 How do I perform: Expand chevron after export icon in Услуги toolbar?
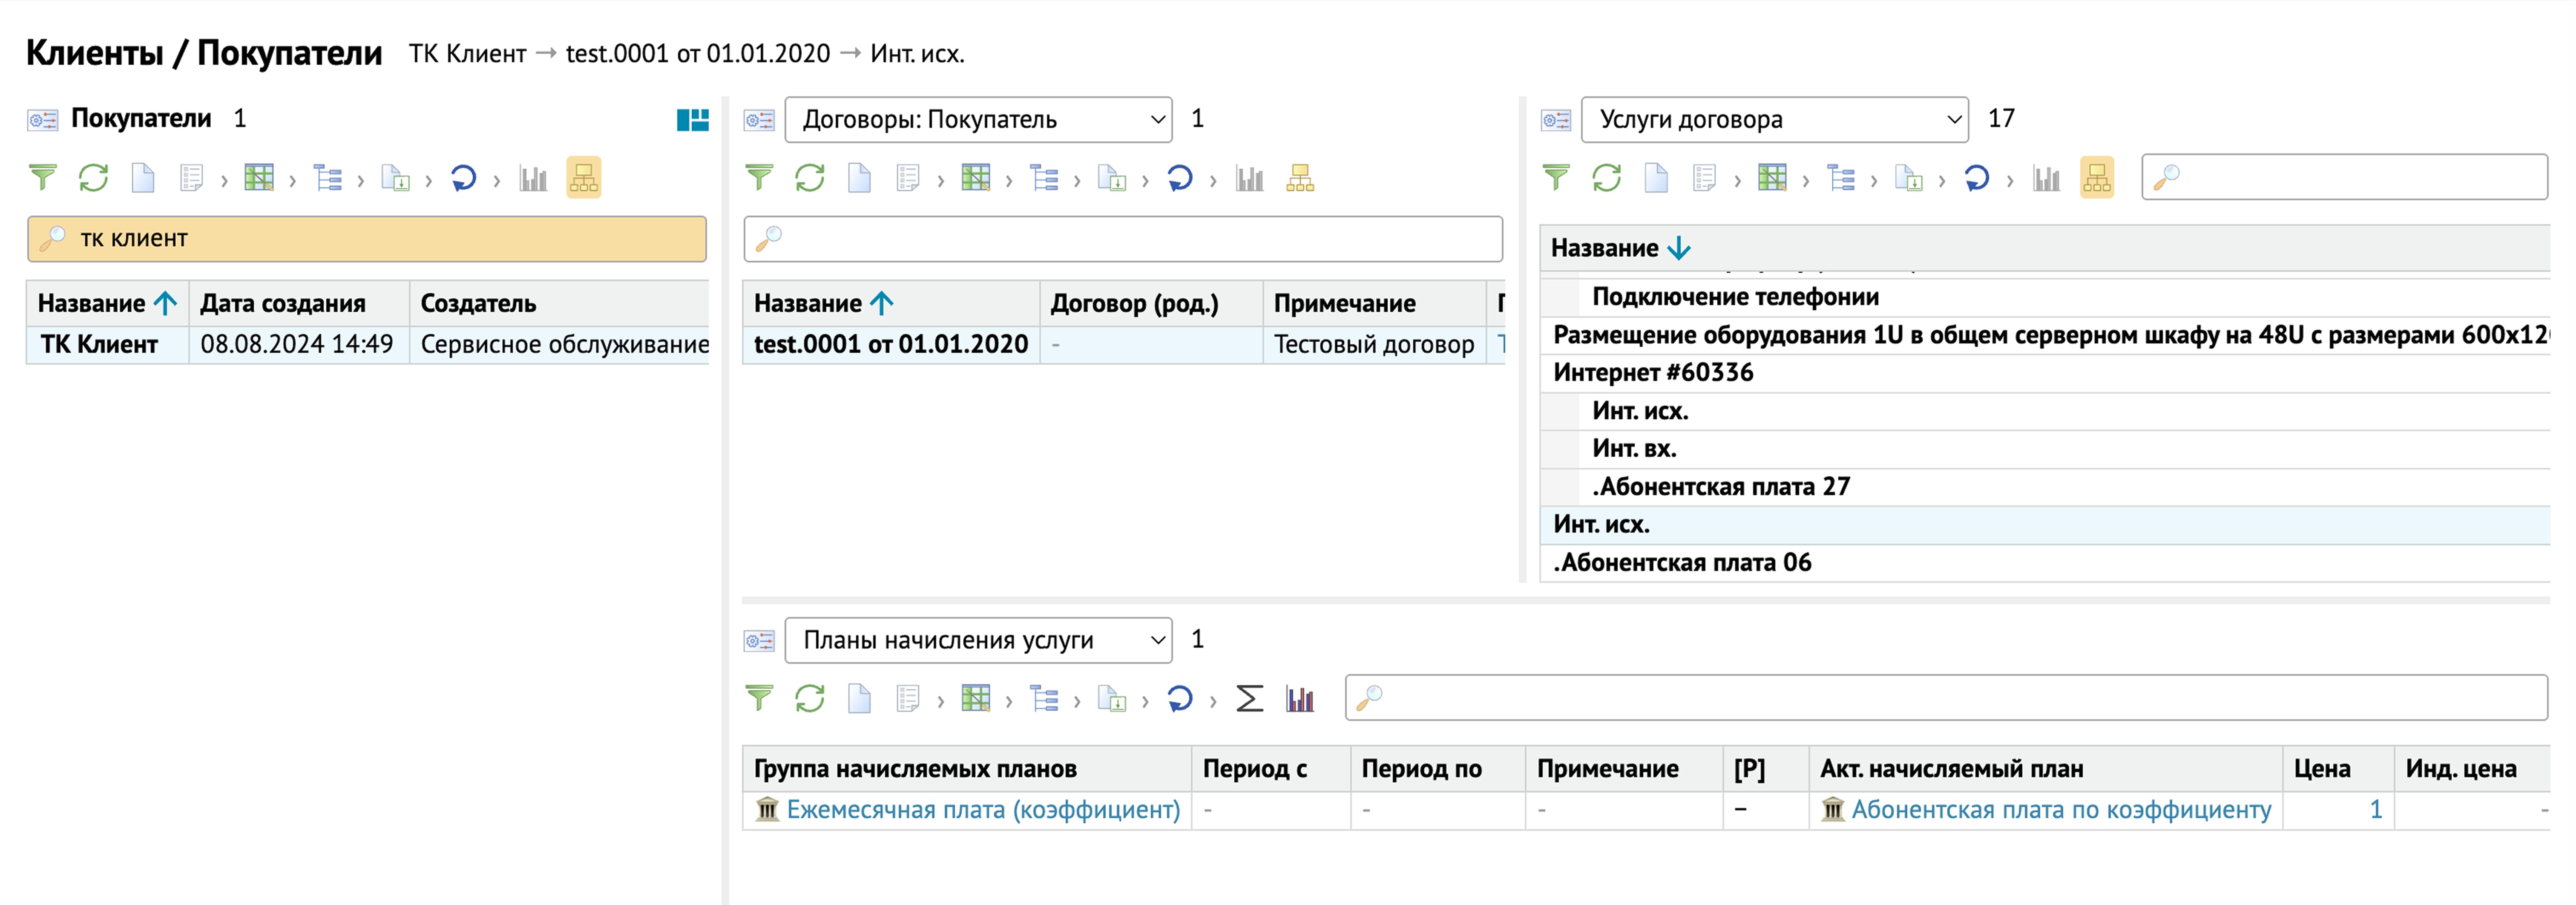coord(1942,181)
